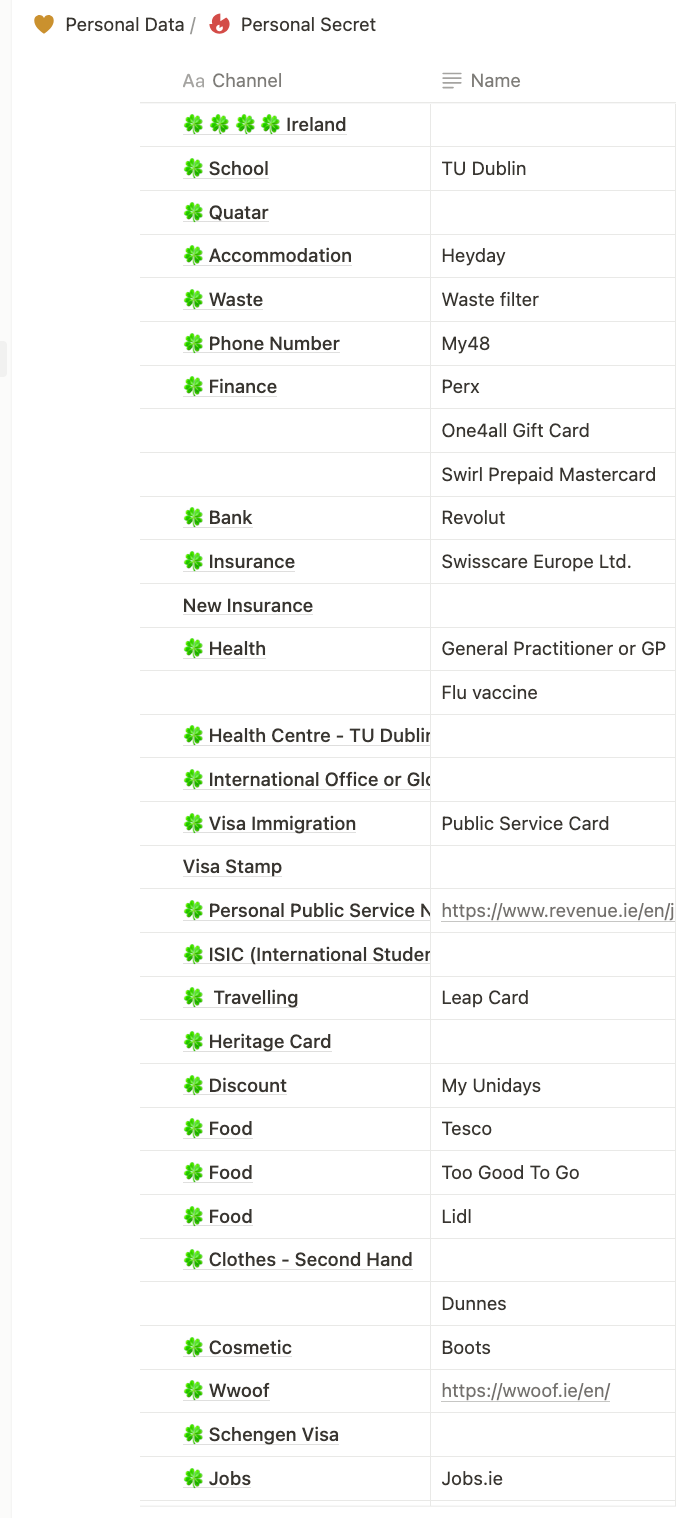Open the New Insurance entry
Screen dimensions: 676x1518
(x=247, y=605)
